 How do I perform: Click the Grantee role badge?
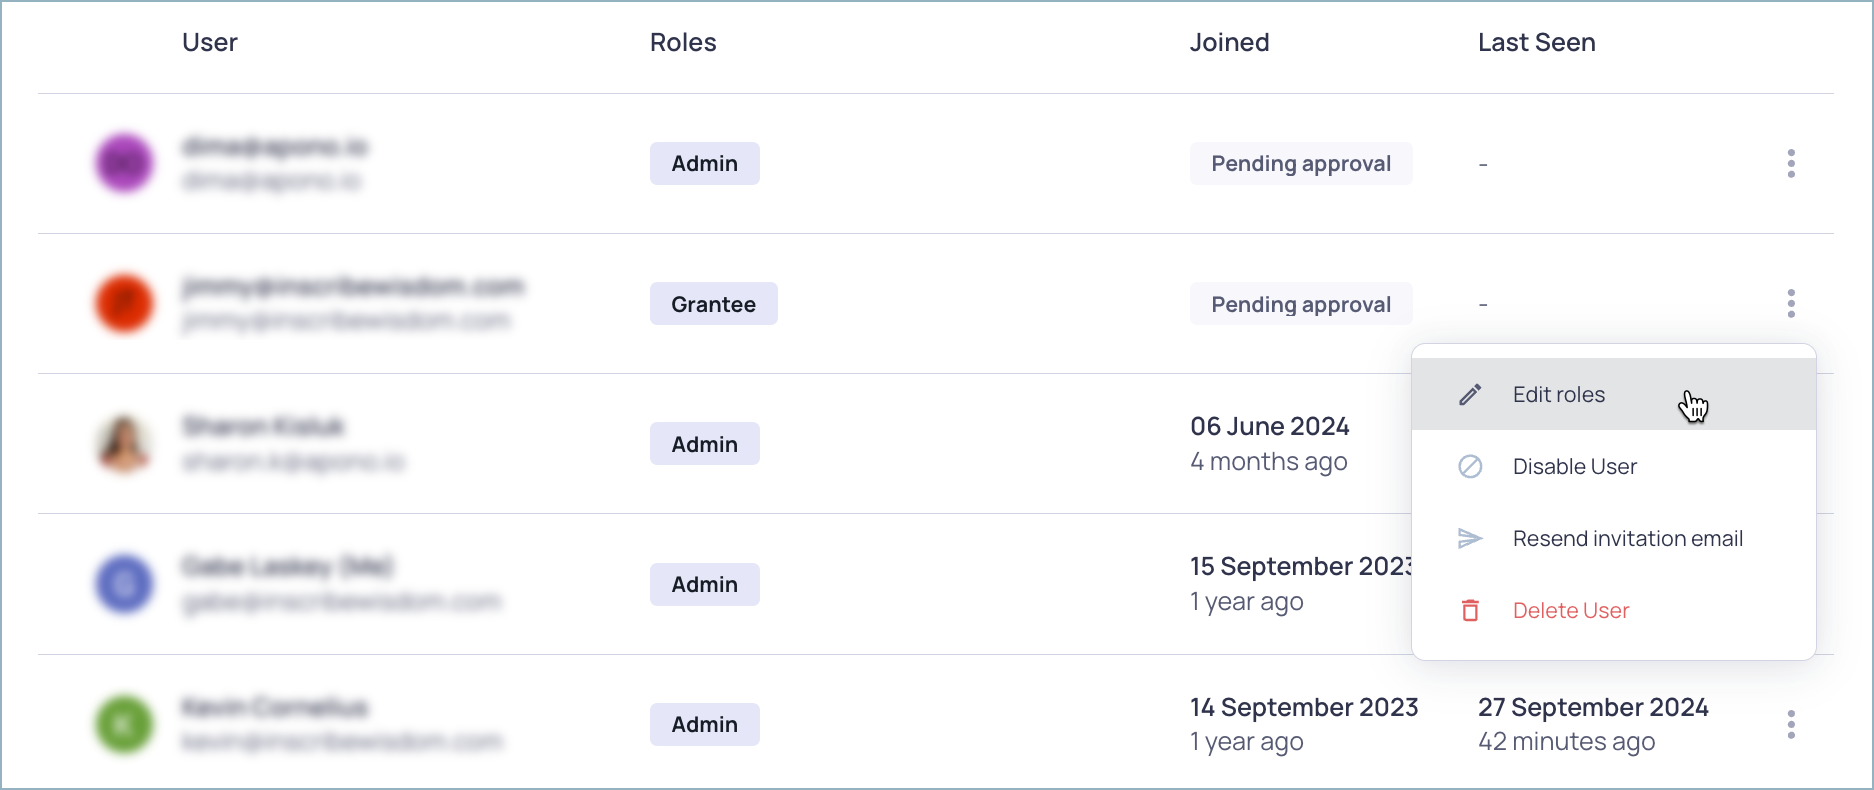(713, 304)
